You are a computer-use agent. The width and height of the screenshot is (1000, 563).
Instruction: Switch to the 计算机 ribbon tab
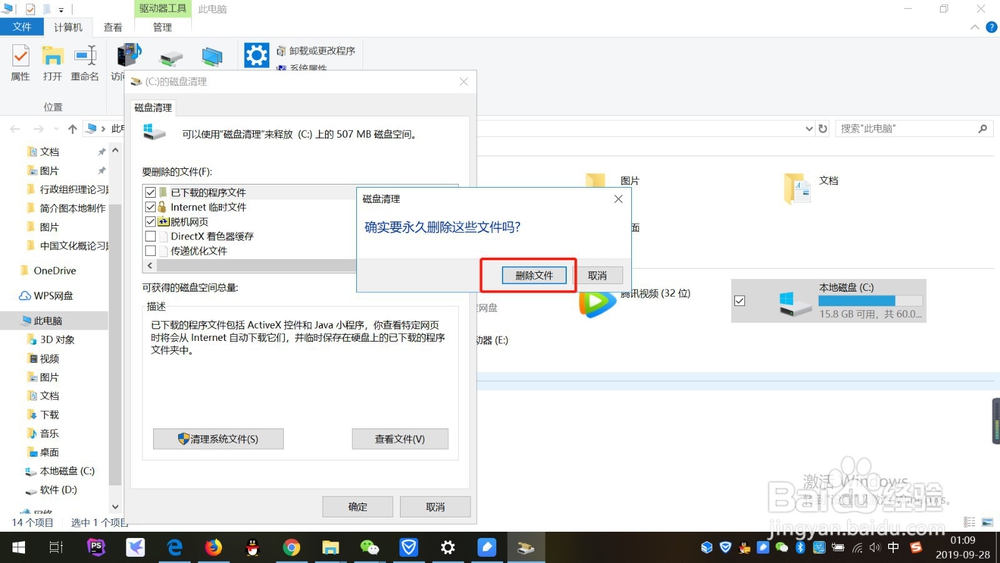[68, 27]
